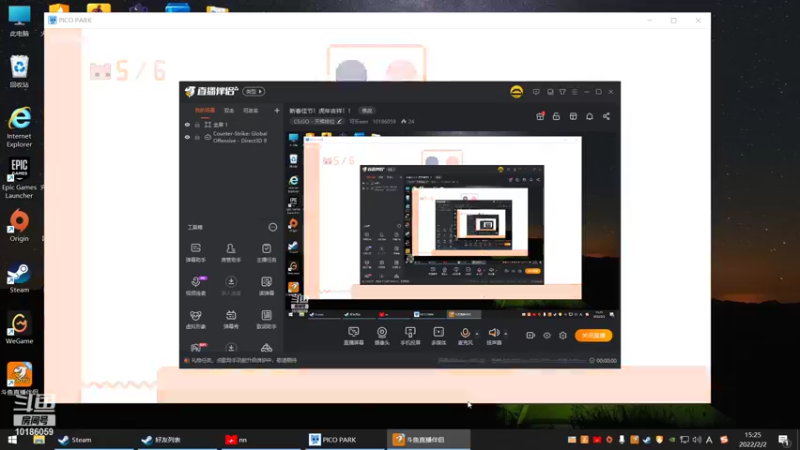Screen dimensions: 800x450
Task: Select the active red scene tab
Action: 205,110
